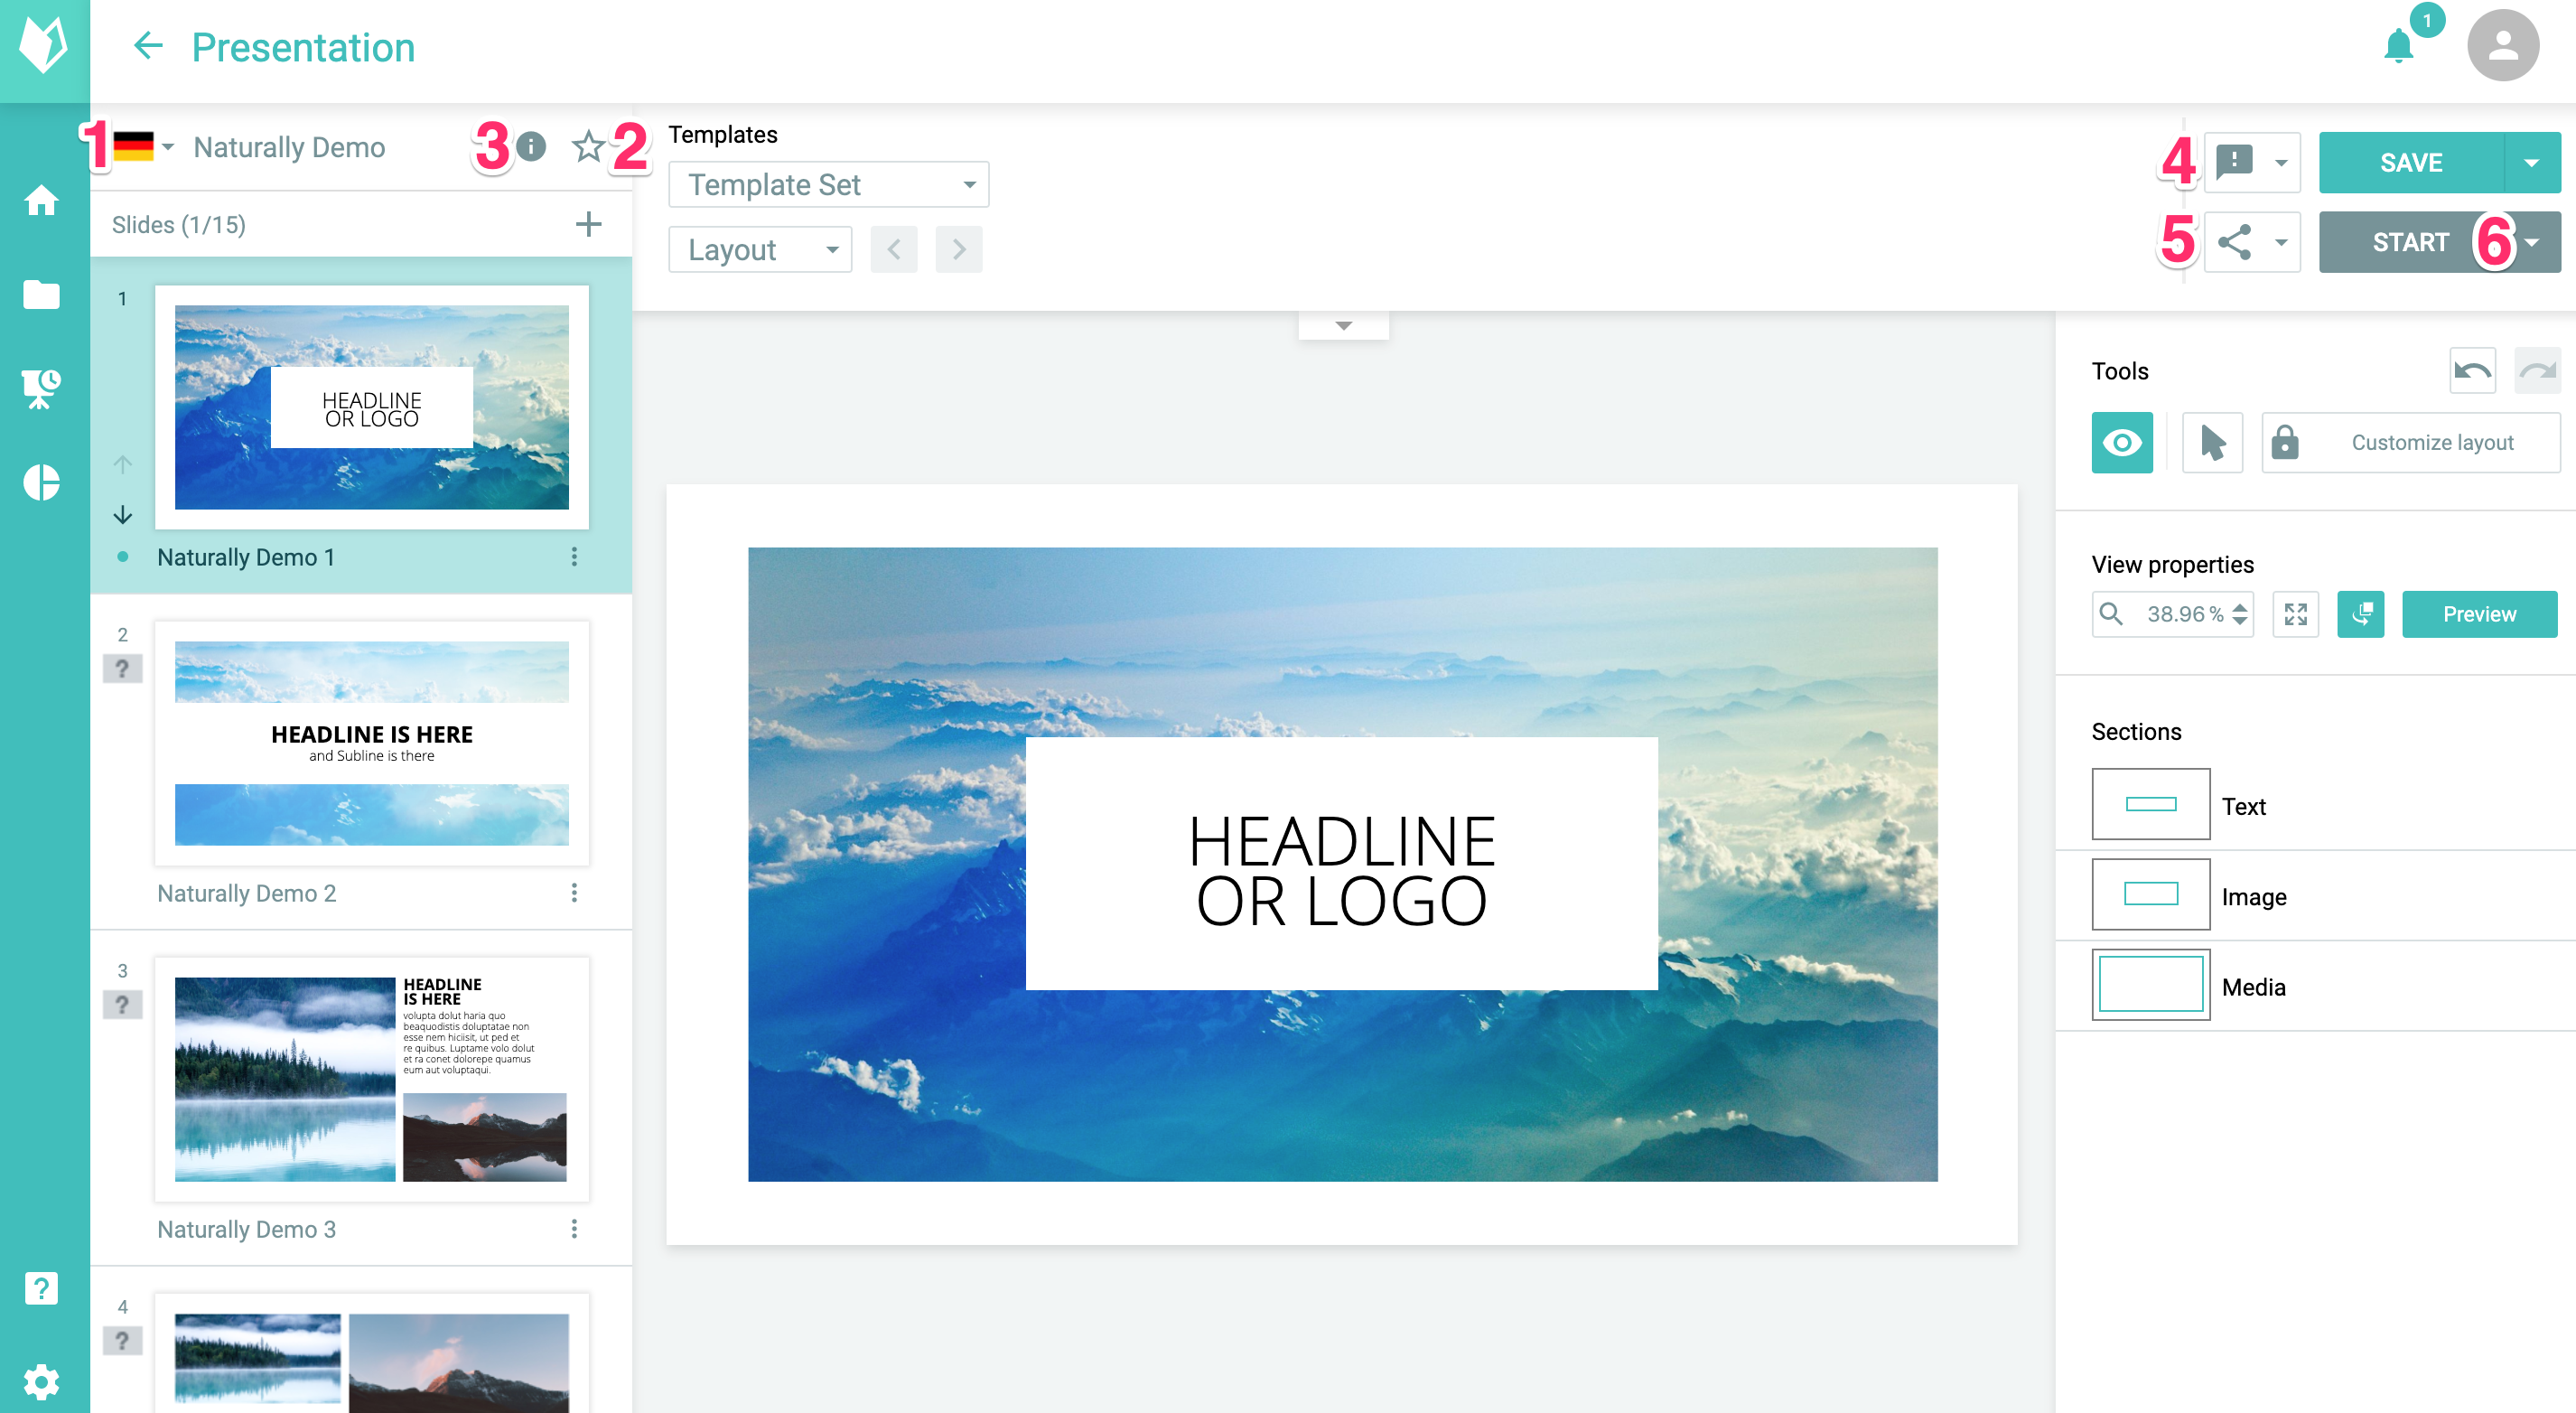Select the pointer tool in the Tools panel
This screenshot has width=2576, height=1413.
[2211, 442]
